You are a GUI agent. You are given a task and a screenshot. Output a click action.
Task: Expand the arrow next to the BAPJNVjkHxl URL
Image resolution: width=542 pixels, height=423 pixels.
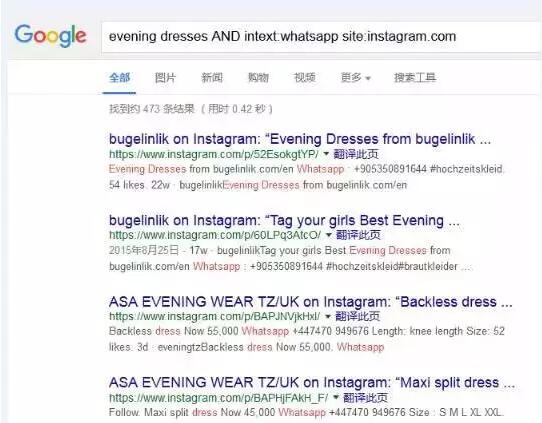tap(328, 316)
